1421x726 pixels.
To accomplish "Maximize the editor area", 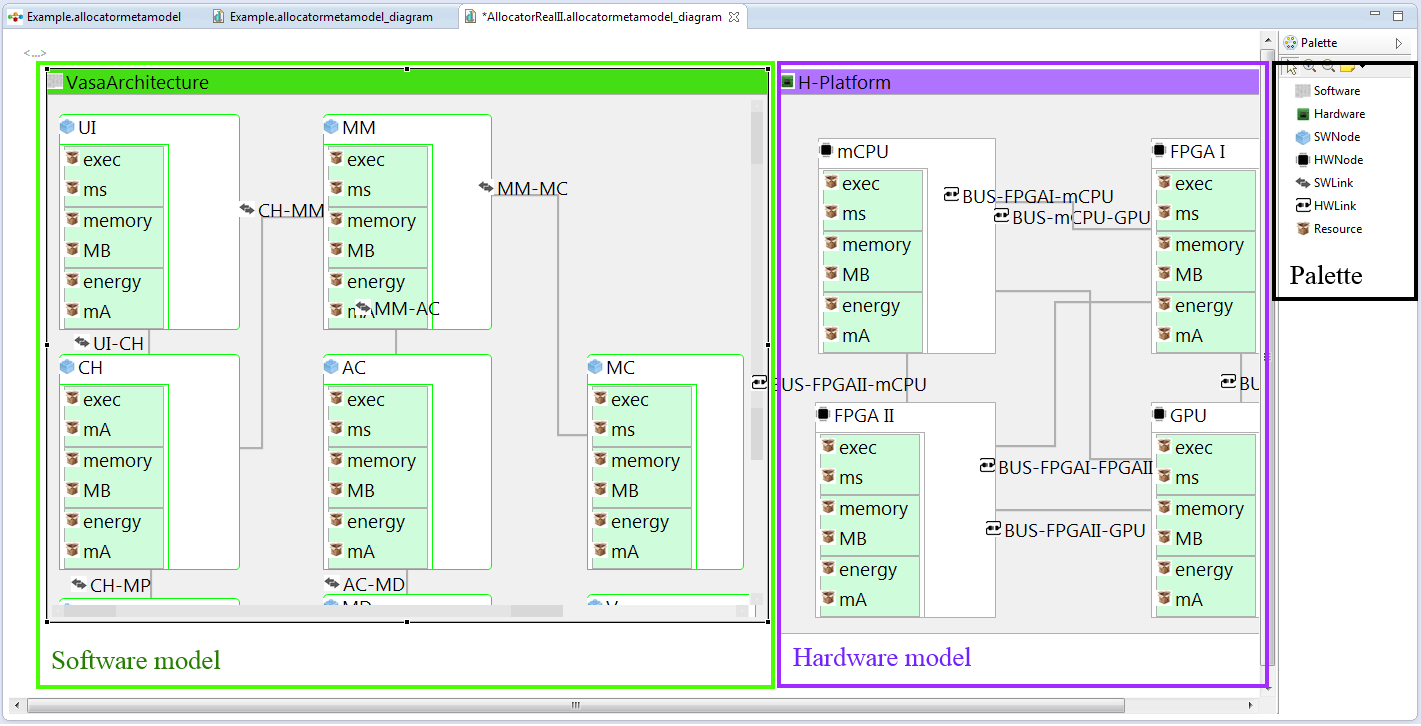I will pyautogui.click(x=1398, y=15).
